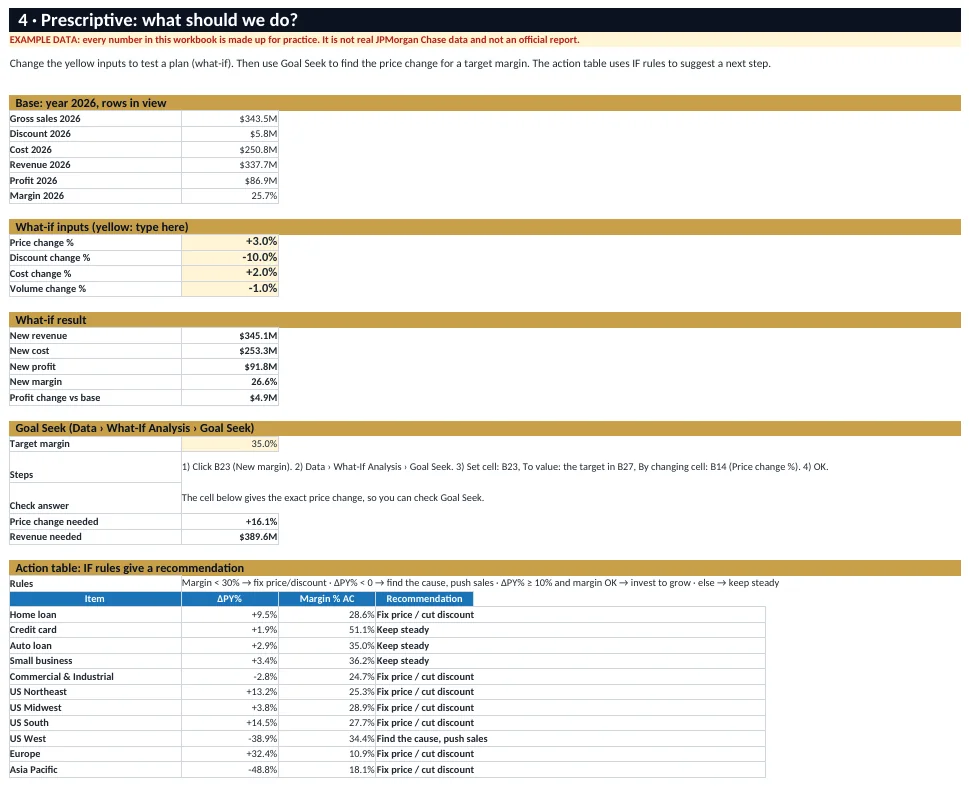Click the New margin value 26.6%
The width and height of the screenshot is (969, 786).
tap(230, 382)
